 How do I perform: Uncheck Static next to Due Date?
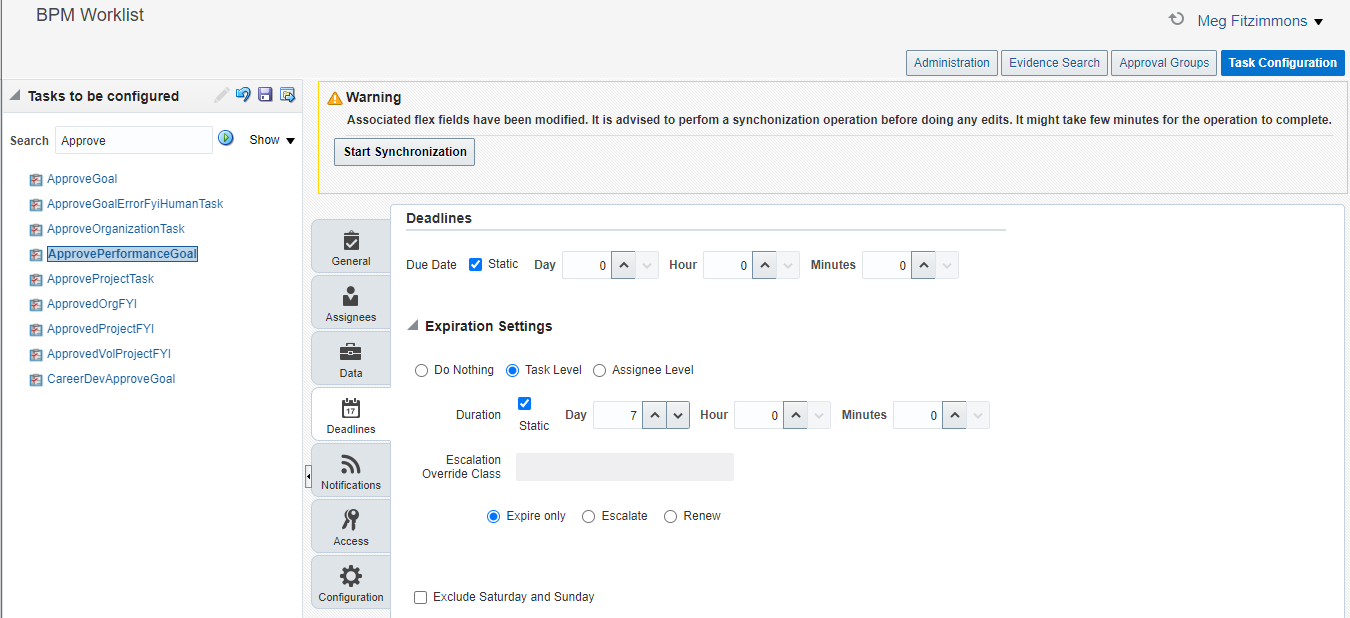[x=475, y=264]
